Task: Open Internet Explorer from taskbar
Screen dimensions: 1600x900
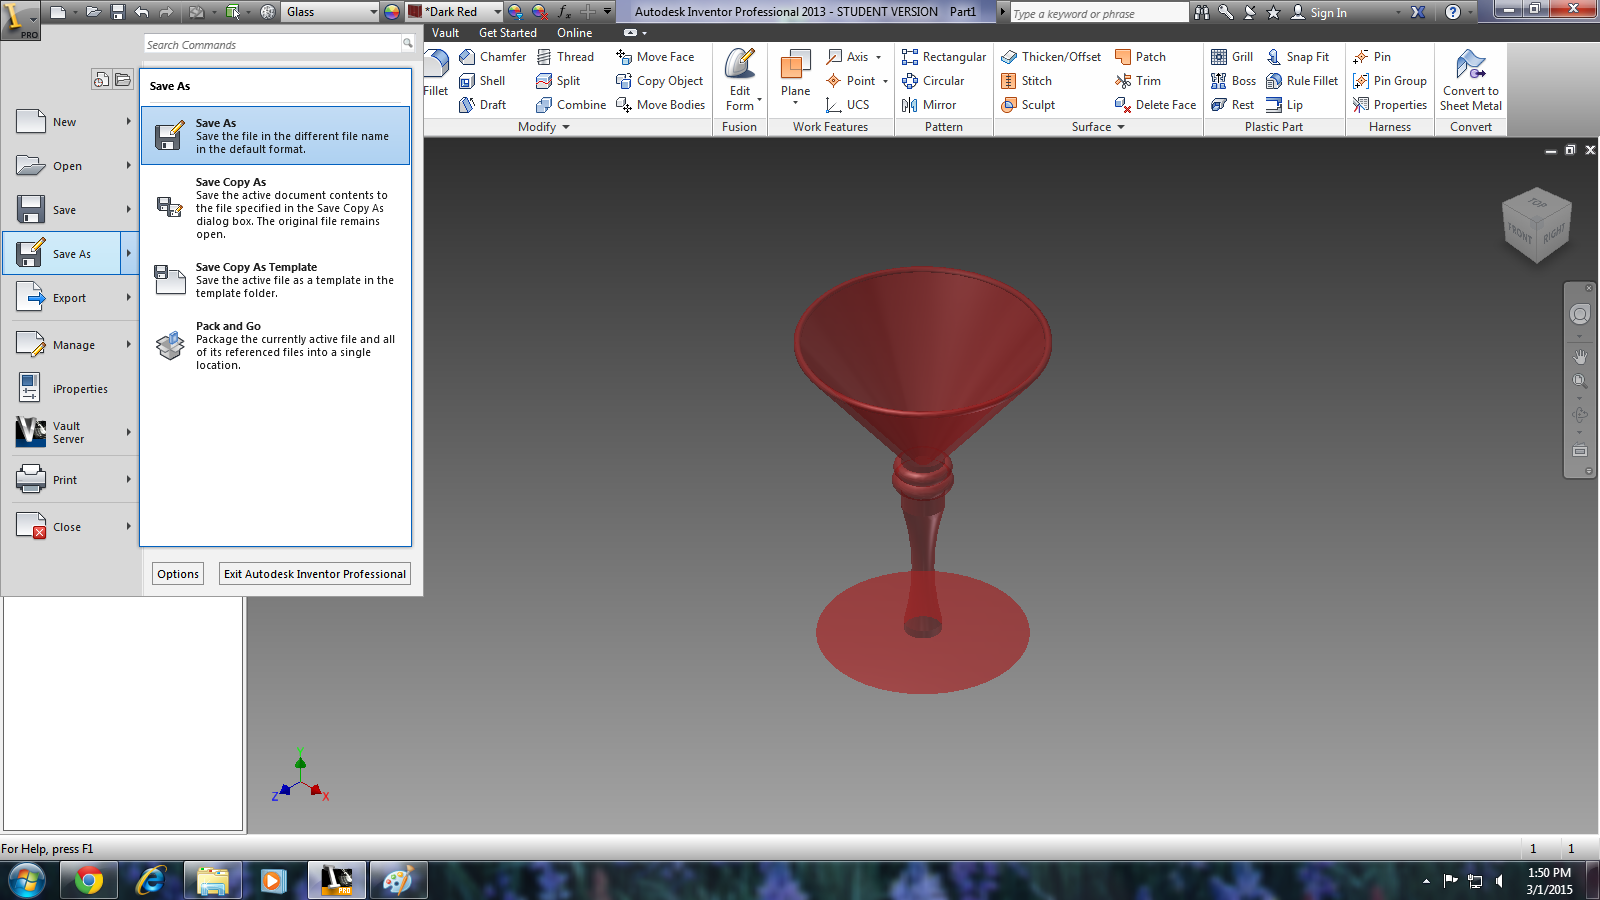Action: 150,881
